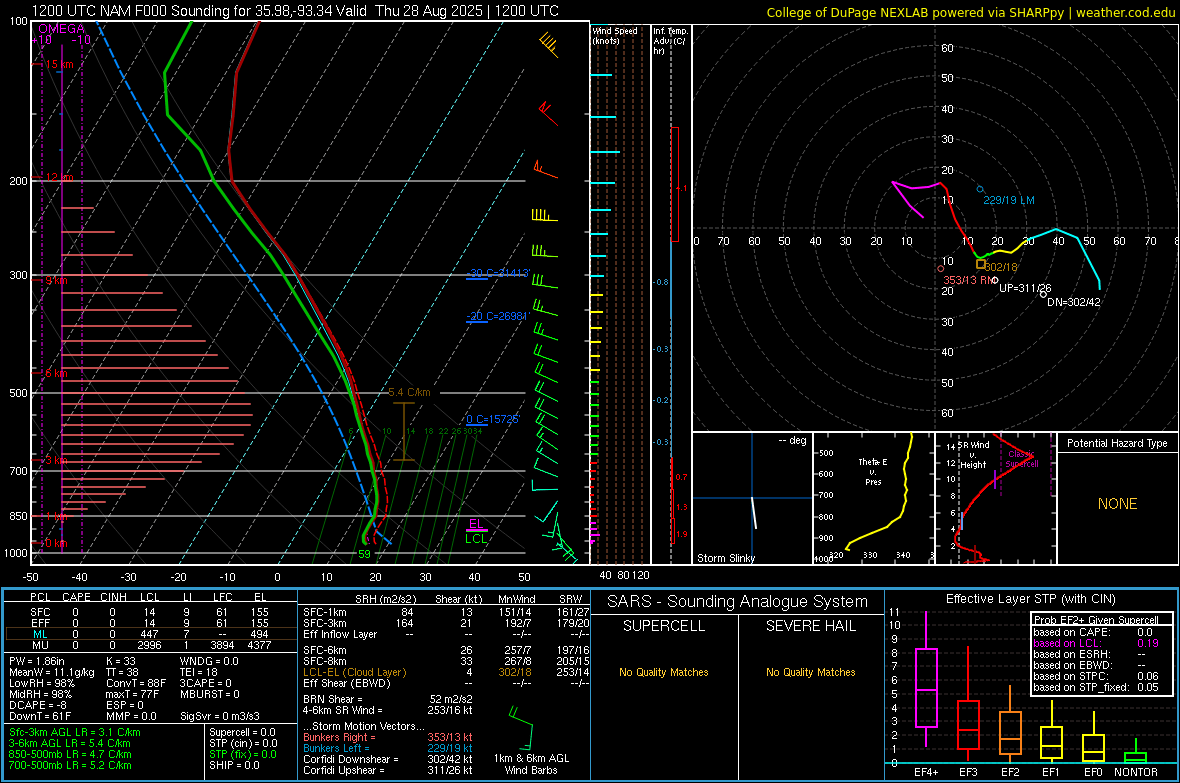
Task: Click the magenta EF4+ box in the STP plot
Action: [x=926, y=687]
